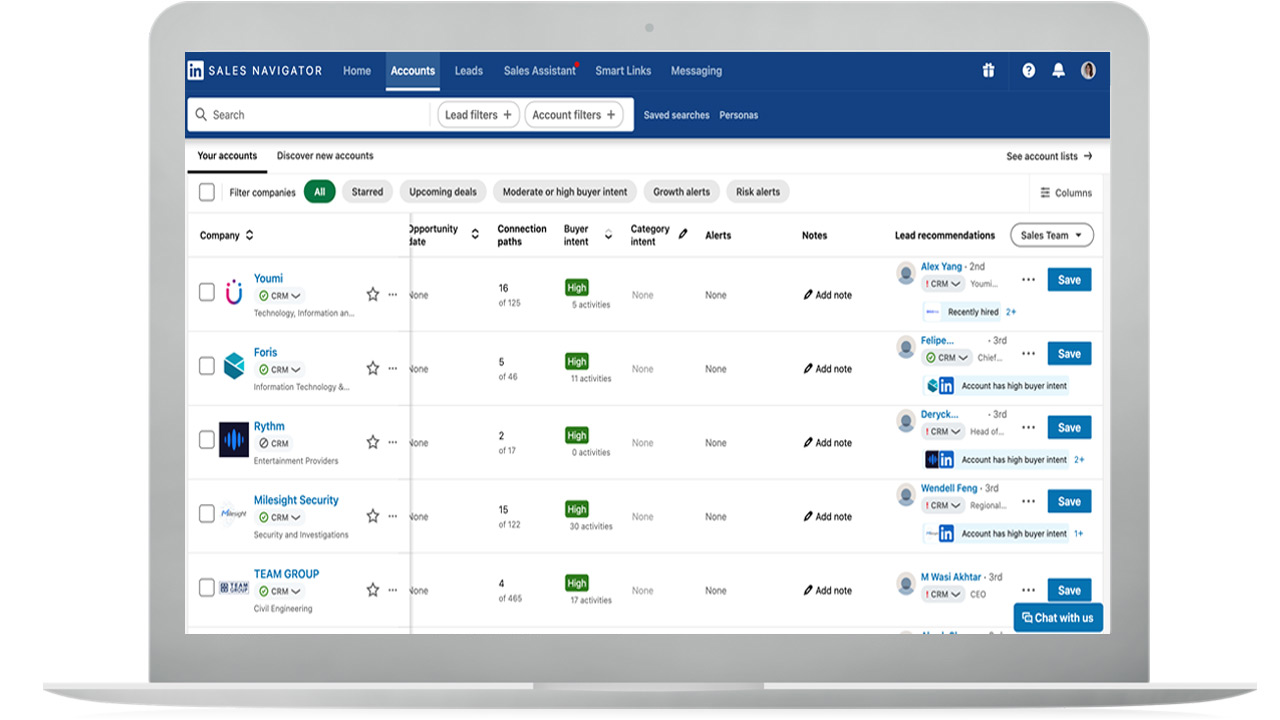
Task: Toggle the Risk alerts filter pill
Action: coord(758,192)
